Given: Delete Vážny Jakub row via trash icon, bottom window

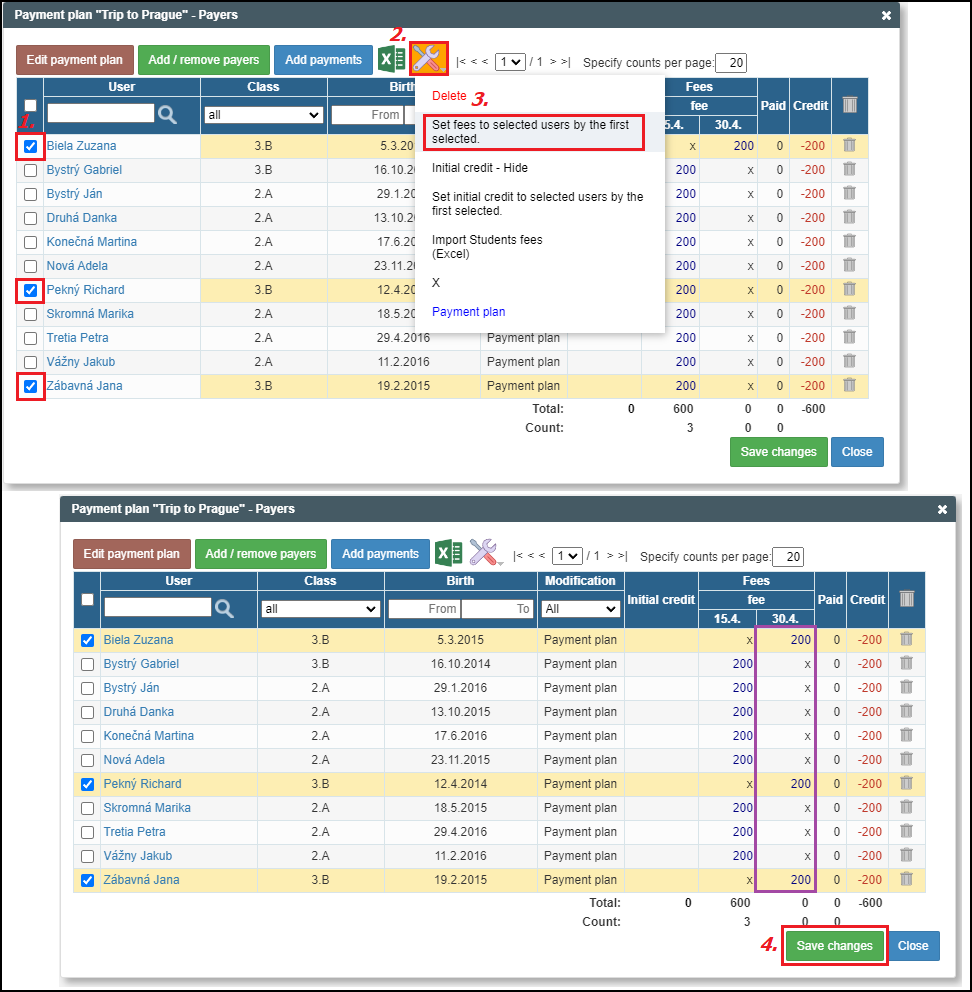Looking at the screenshot, I should tap(906, 855).
